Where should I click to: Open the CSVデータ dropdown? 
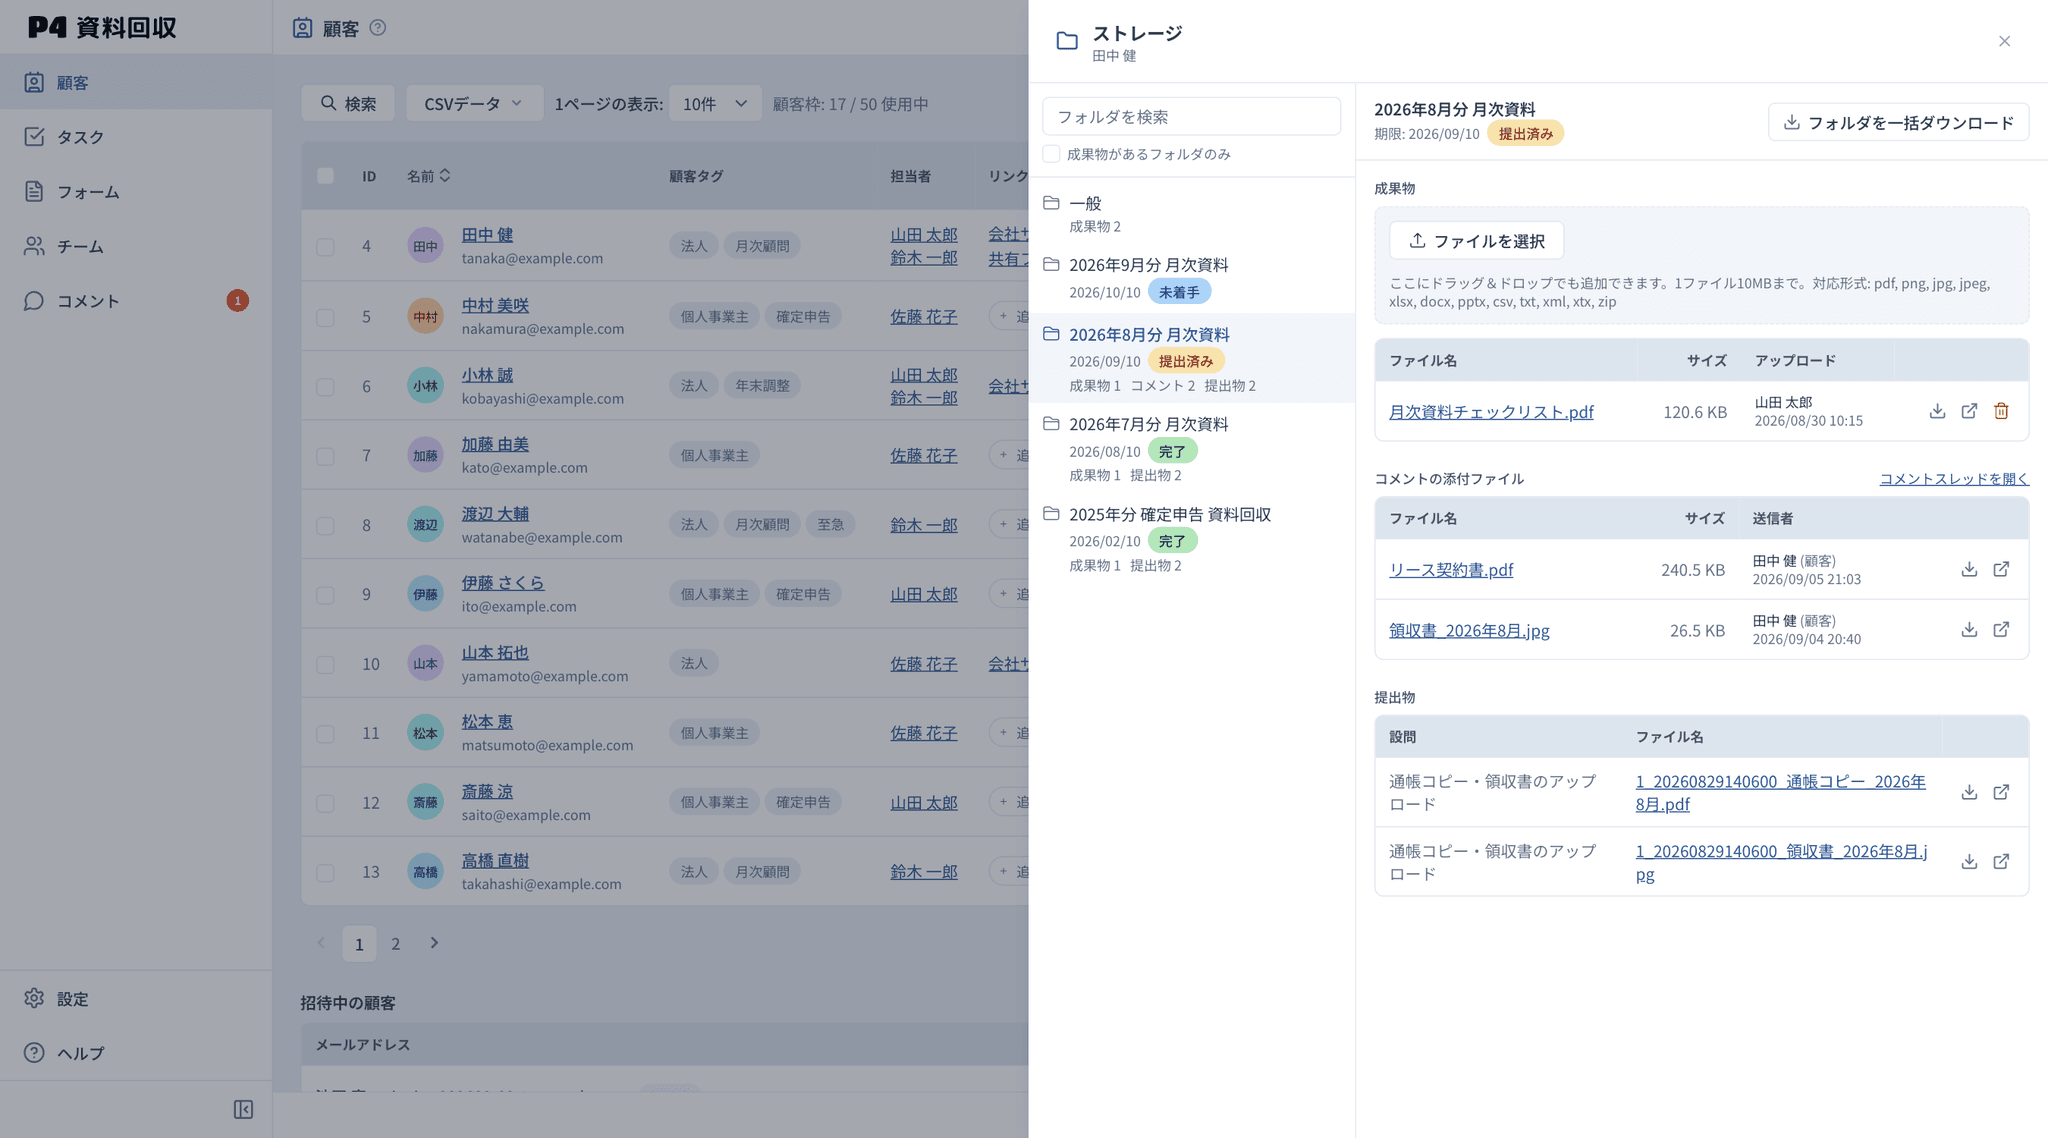coord(474,103)
